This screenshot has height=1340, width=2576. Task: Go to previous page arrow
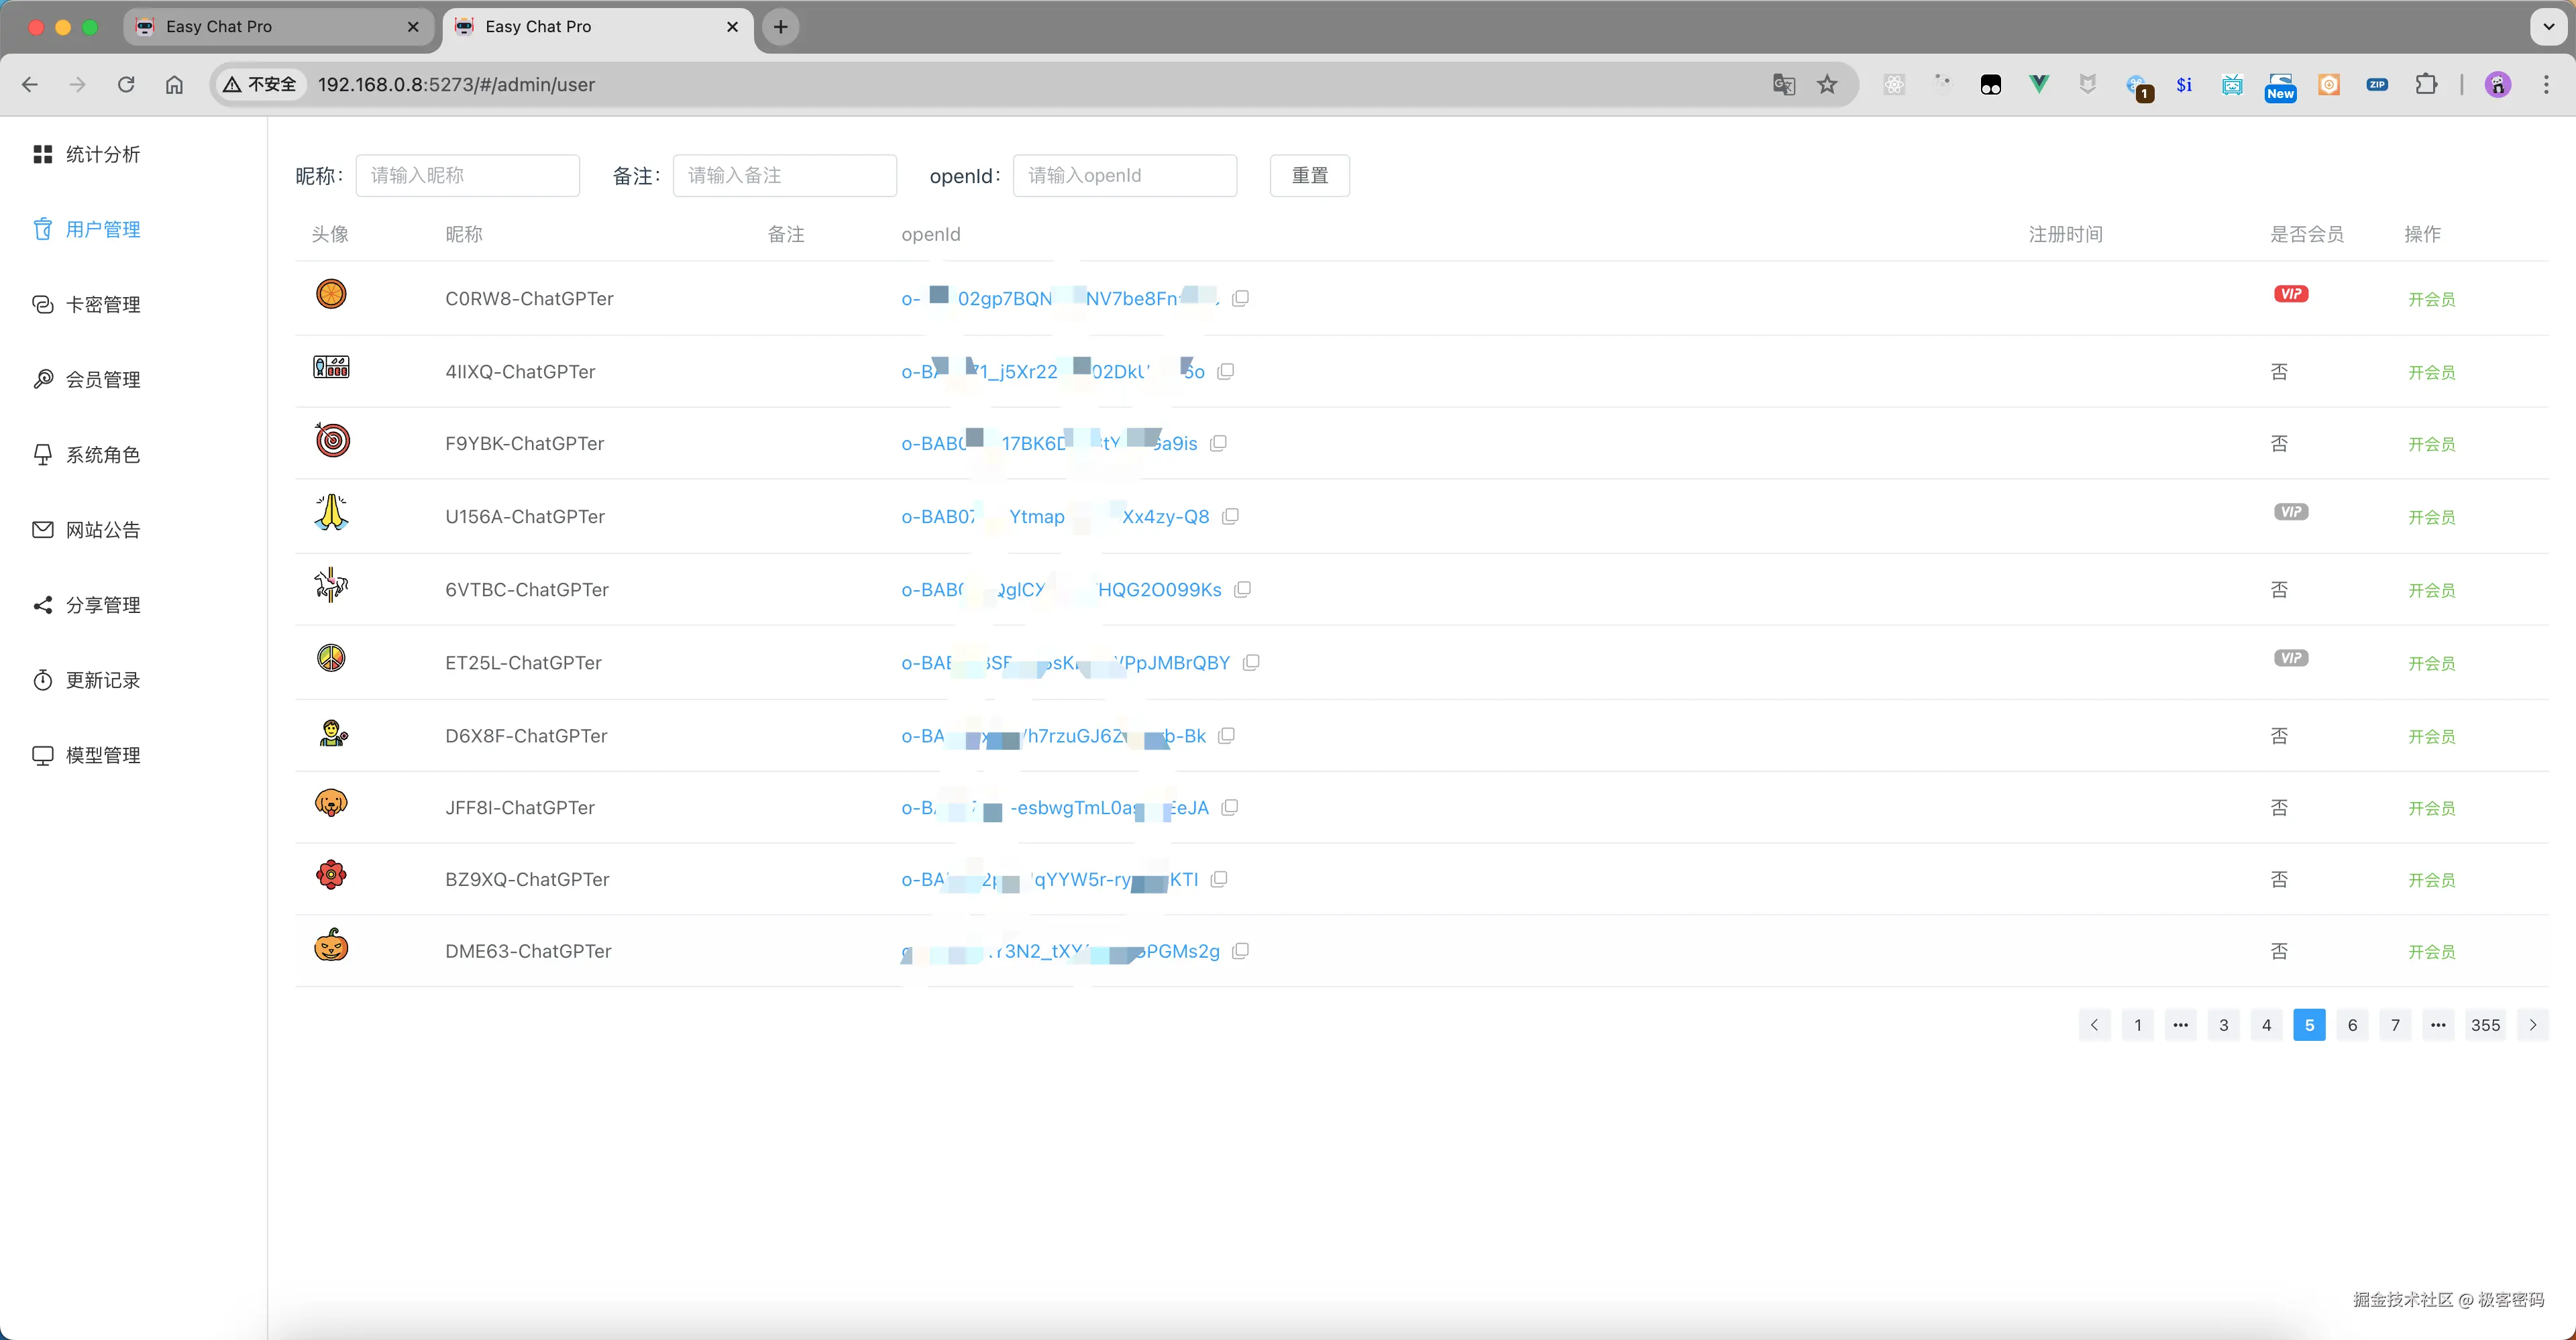2094,1025
